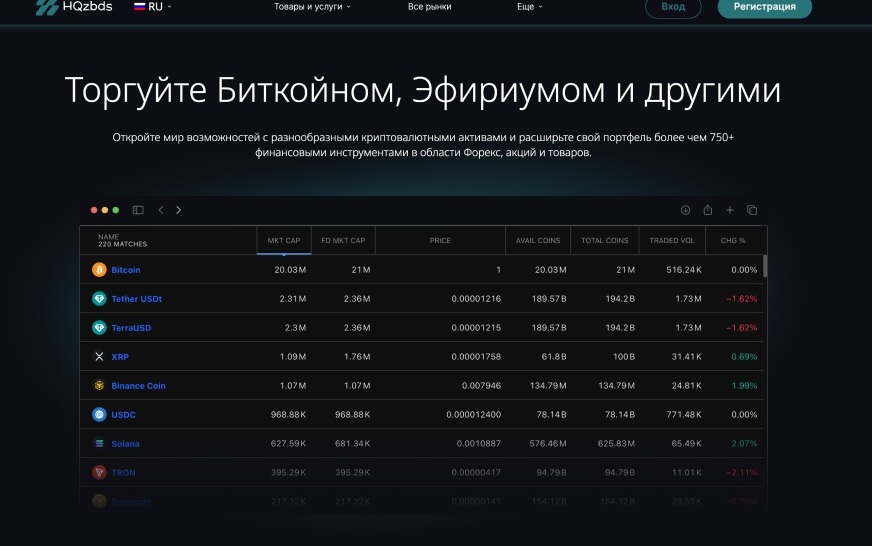Sort by CHG % column
This screenshot has height=546, width=872.
733,240
